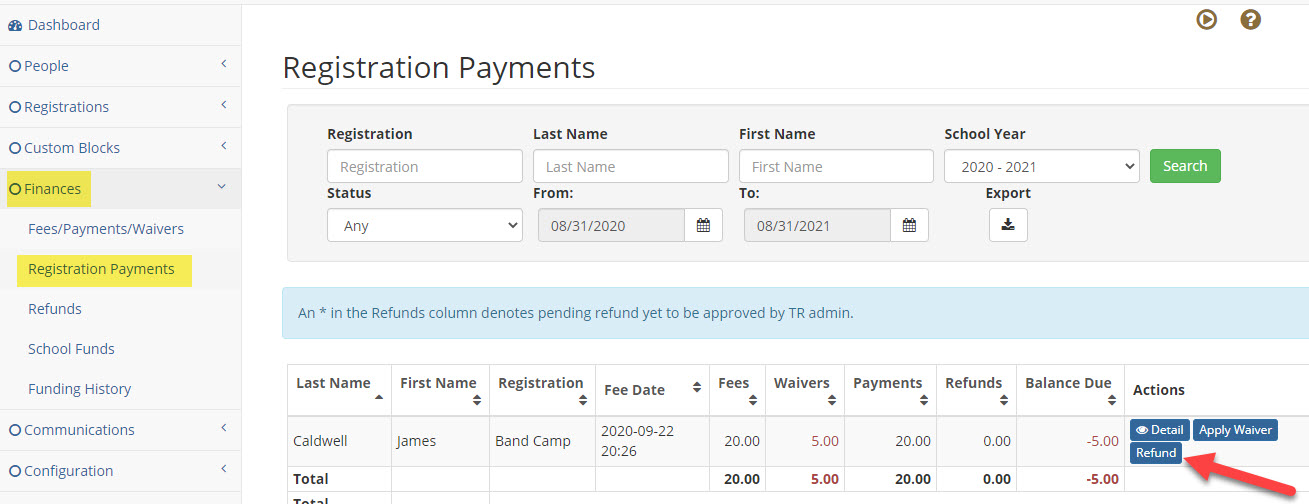
Task: Click the Dashboard gauge icon
Action: [x=15, y=25]
